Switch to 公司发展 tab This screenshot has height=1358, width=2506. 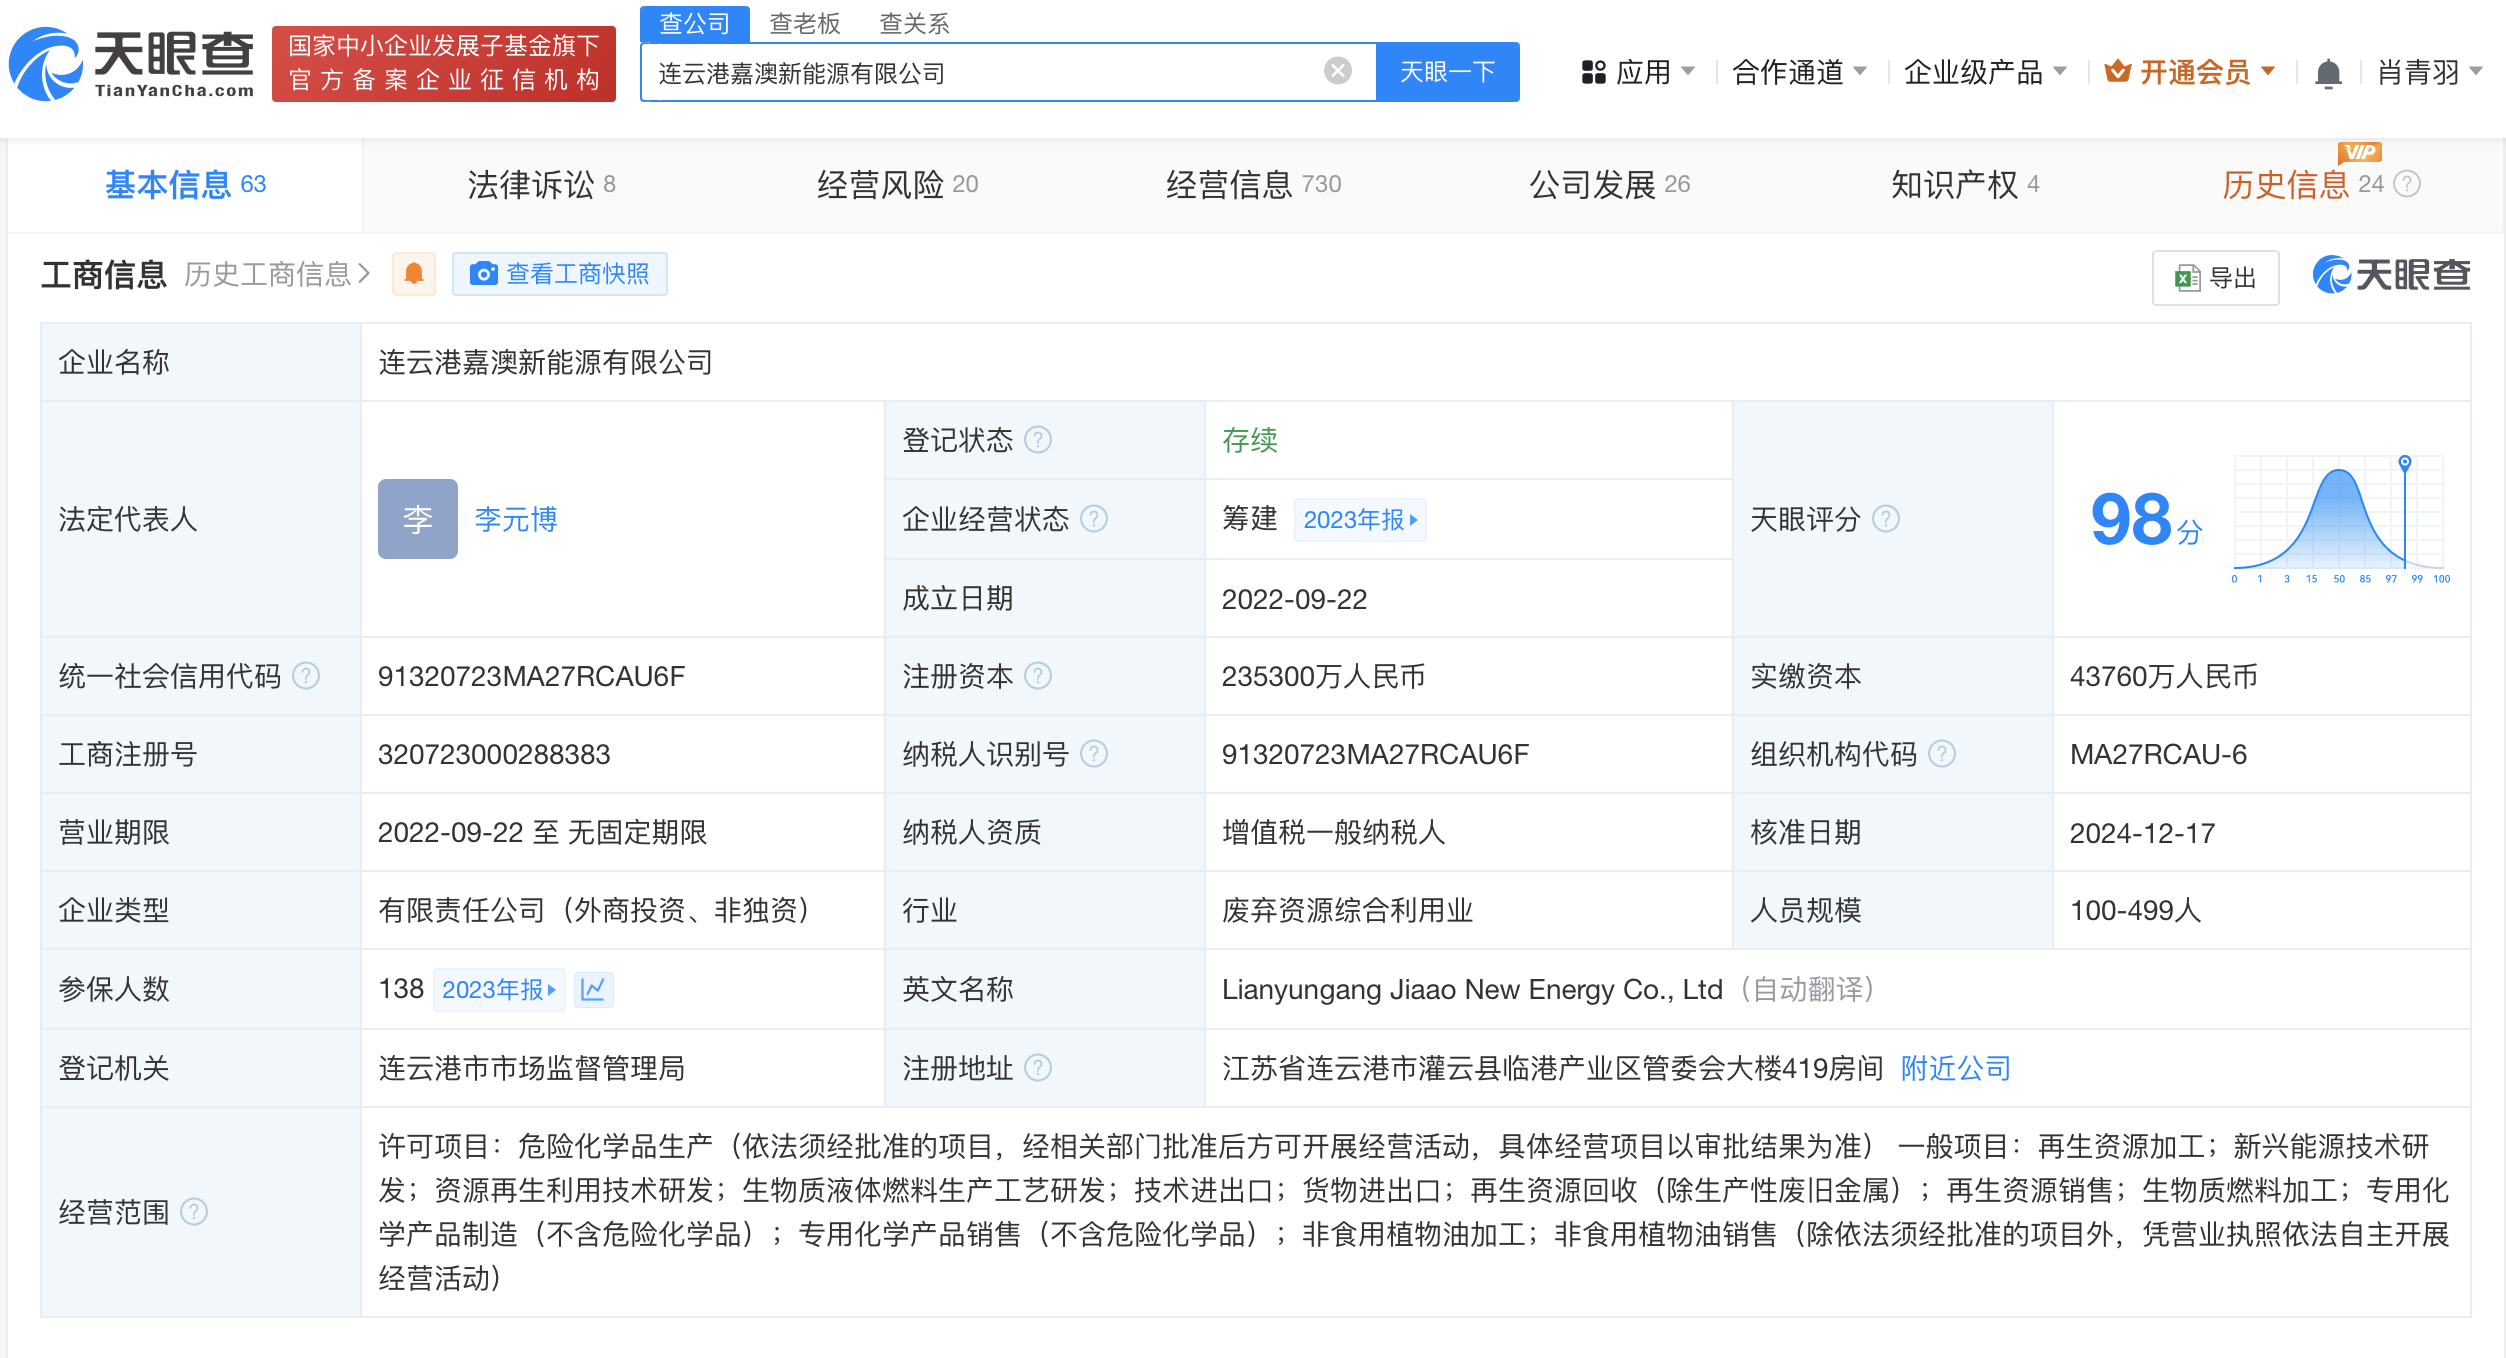click(1609, 184)
